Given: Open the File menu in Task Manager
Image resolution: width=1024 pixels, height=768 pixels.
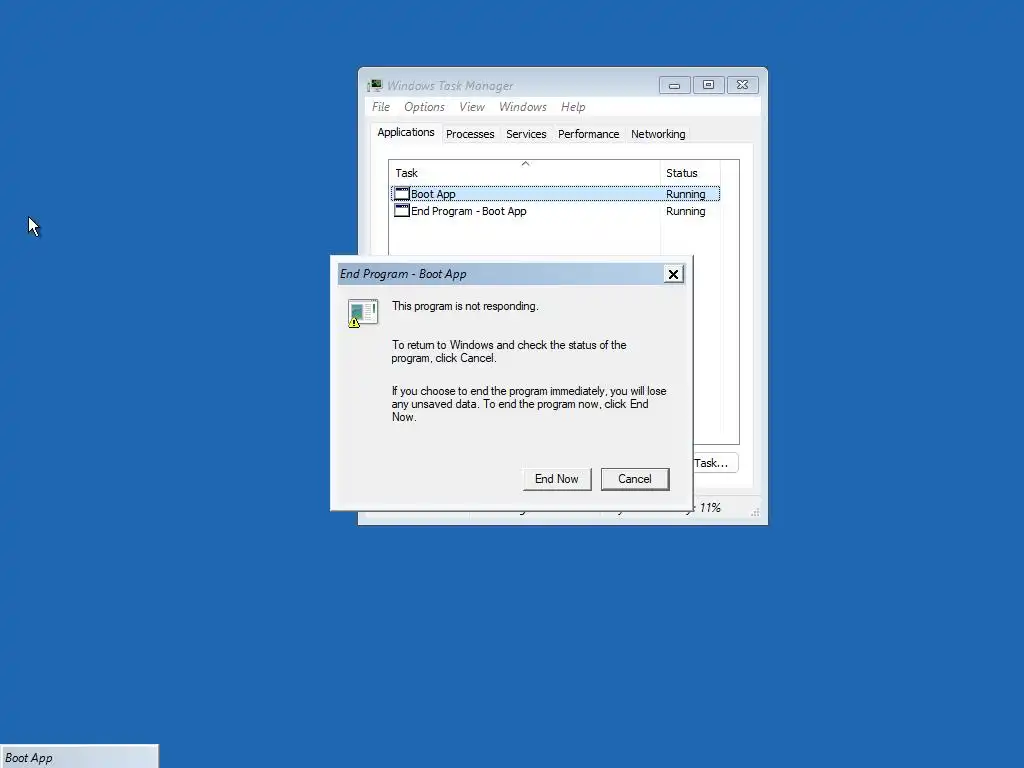Looking at the screenshot, I should 381,106.
